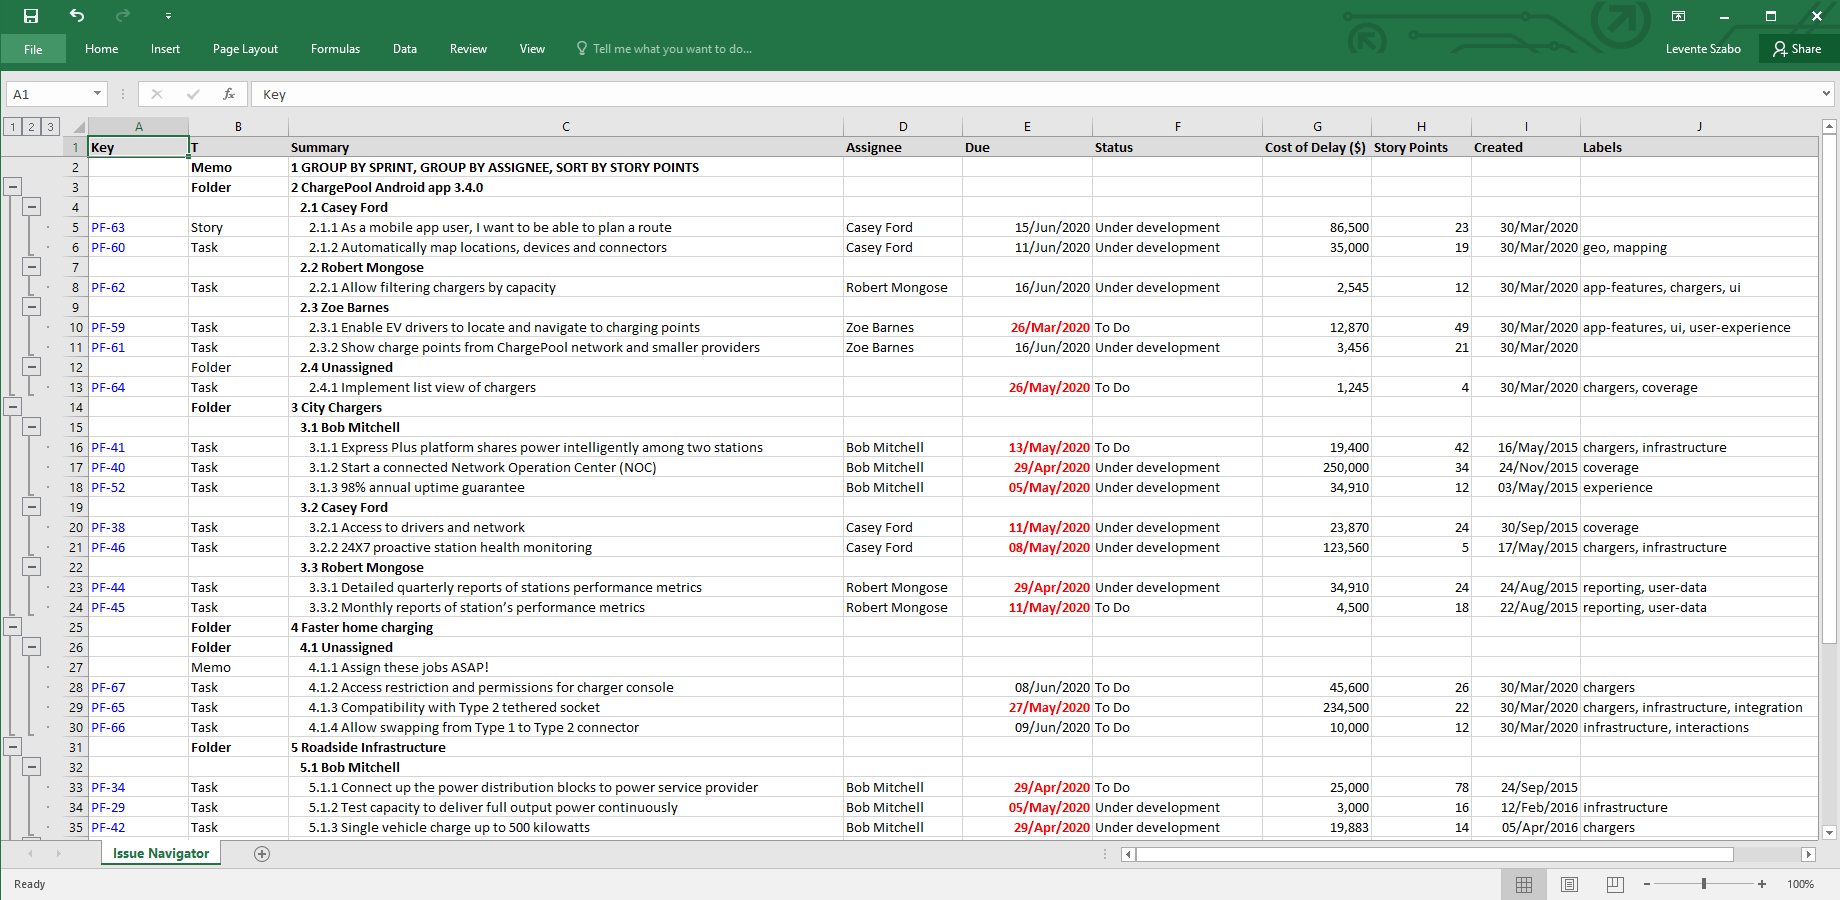Show outline level 2 button
The width and height of the screenshot is (1840, 900).
tap(31, 127)
